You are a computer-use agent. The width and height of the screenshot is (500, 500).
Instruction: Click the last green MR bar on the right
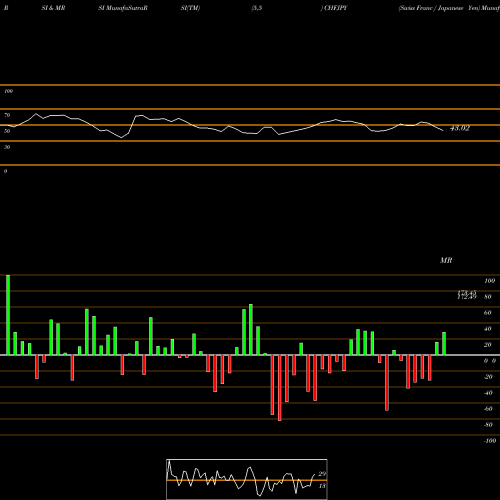click(444, 344)
